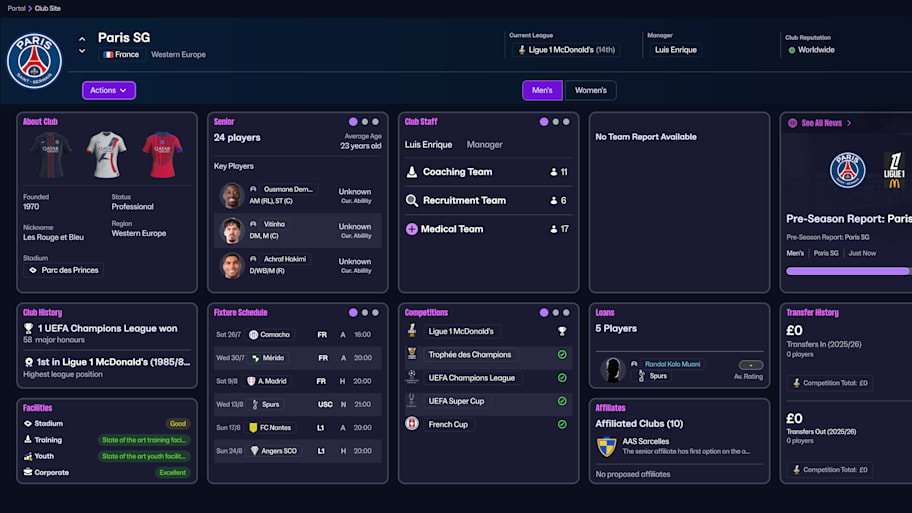Click the See All News globe icon

coord(792,123)
